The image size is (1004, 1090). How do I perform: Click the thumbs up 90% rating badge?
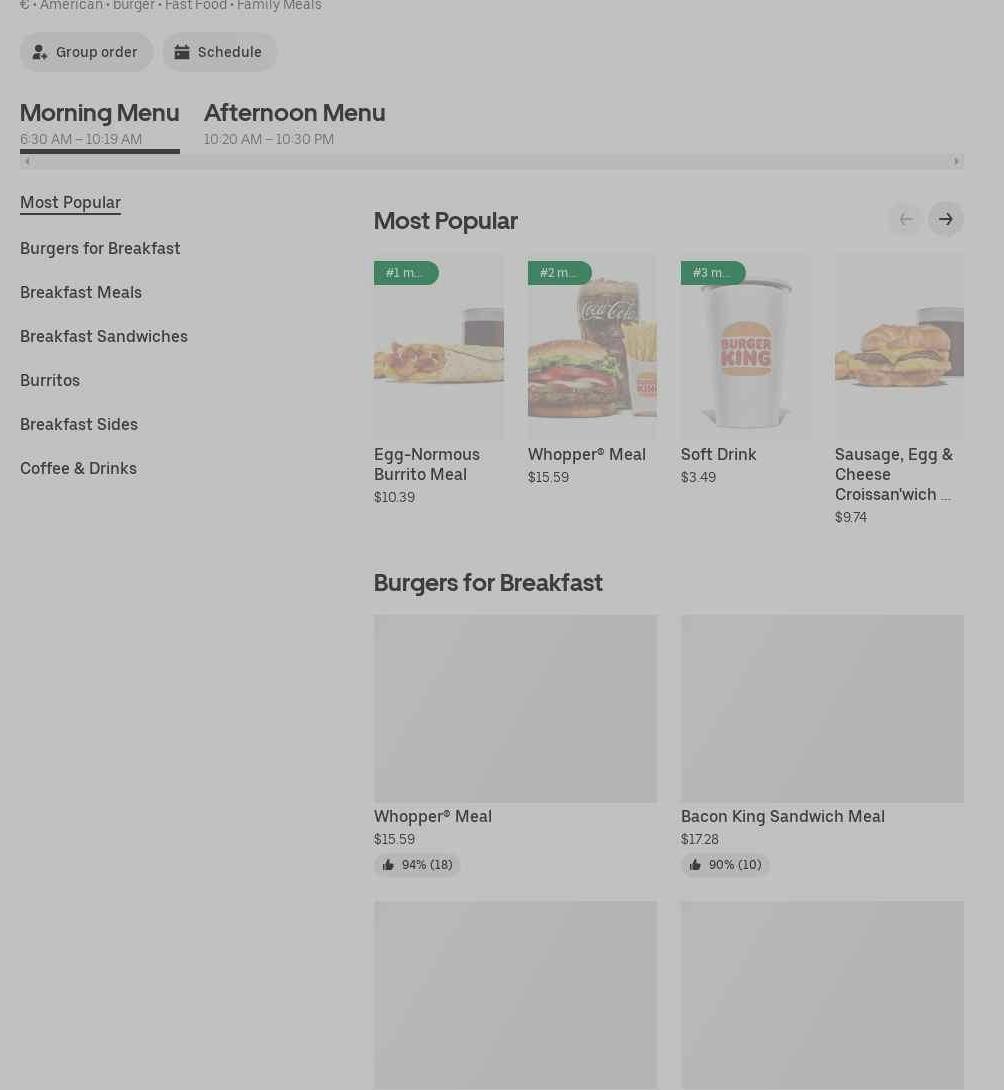click(725, 865)
